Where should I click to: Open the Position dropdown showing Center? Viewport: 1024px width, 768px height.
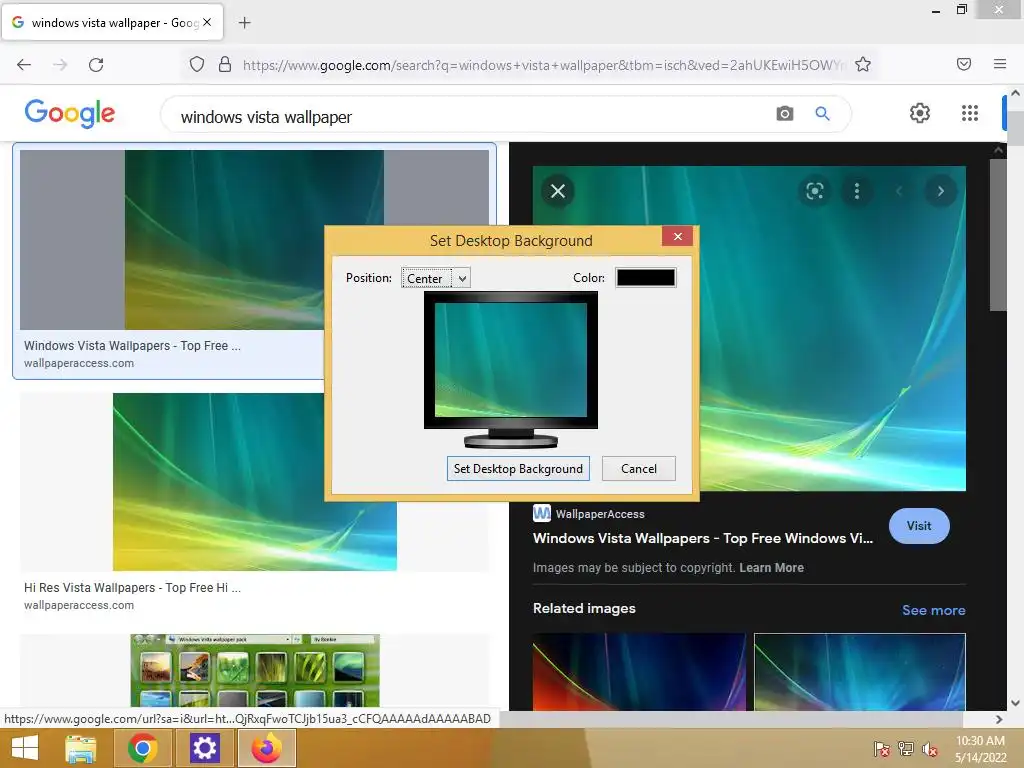[x=436, y=278]
